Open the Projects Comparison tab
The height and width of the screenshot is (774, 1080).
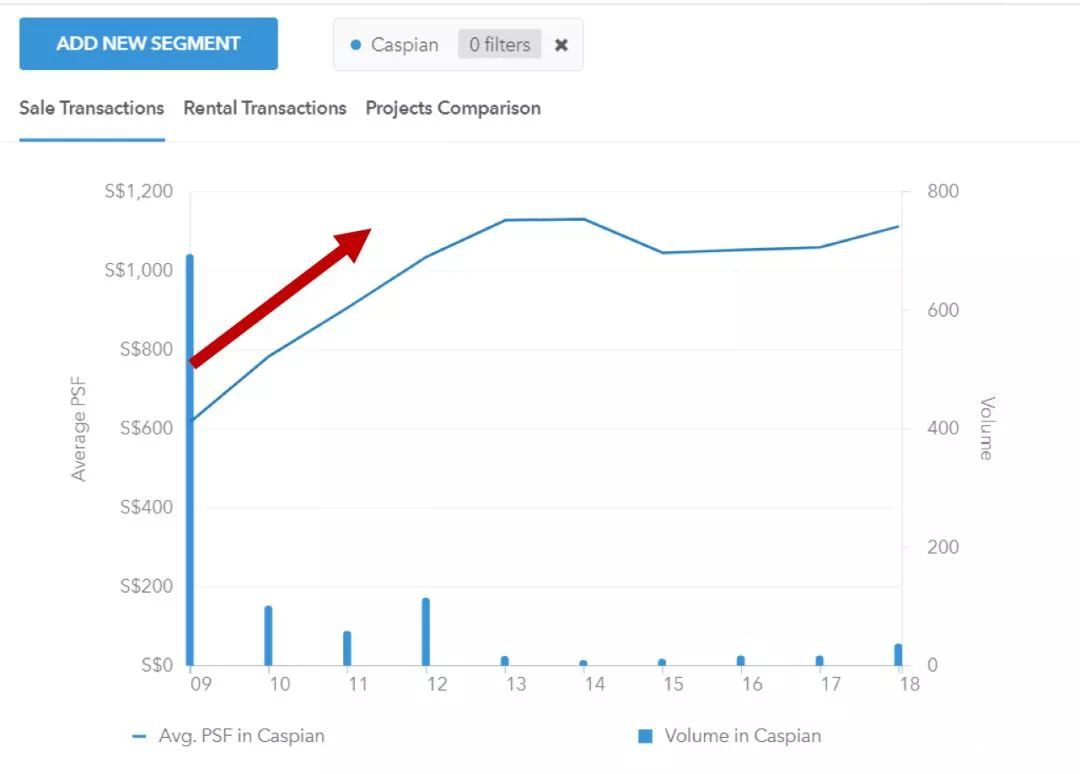pos(453,108)
